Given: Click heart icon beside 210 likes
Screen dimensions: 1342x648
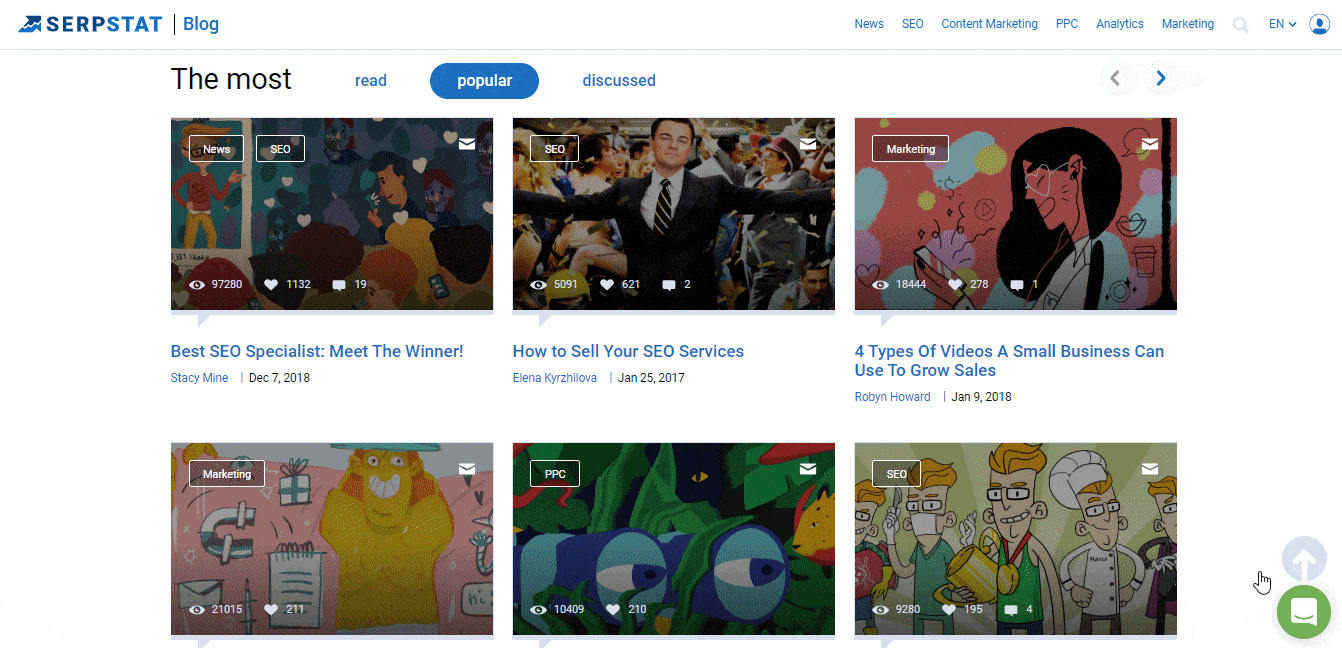Looking at the screenshot, I should tap(613, 609).
